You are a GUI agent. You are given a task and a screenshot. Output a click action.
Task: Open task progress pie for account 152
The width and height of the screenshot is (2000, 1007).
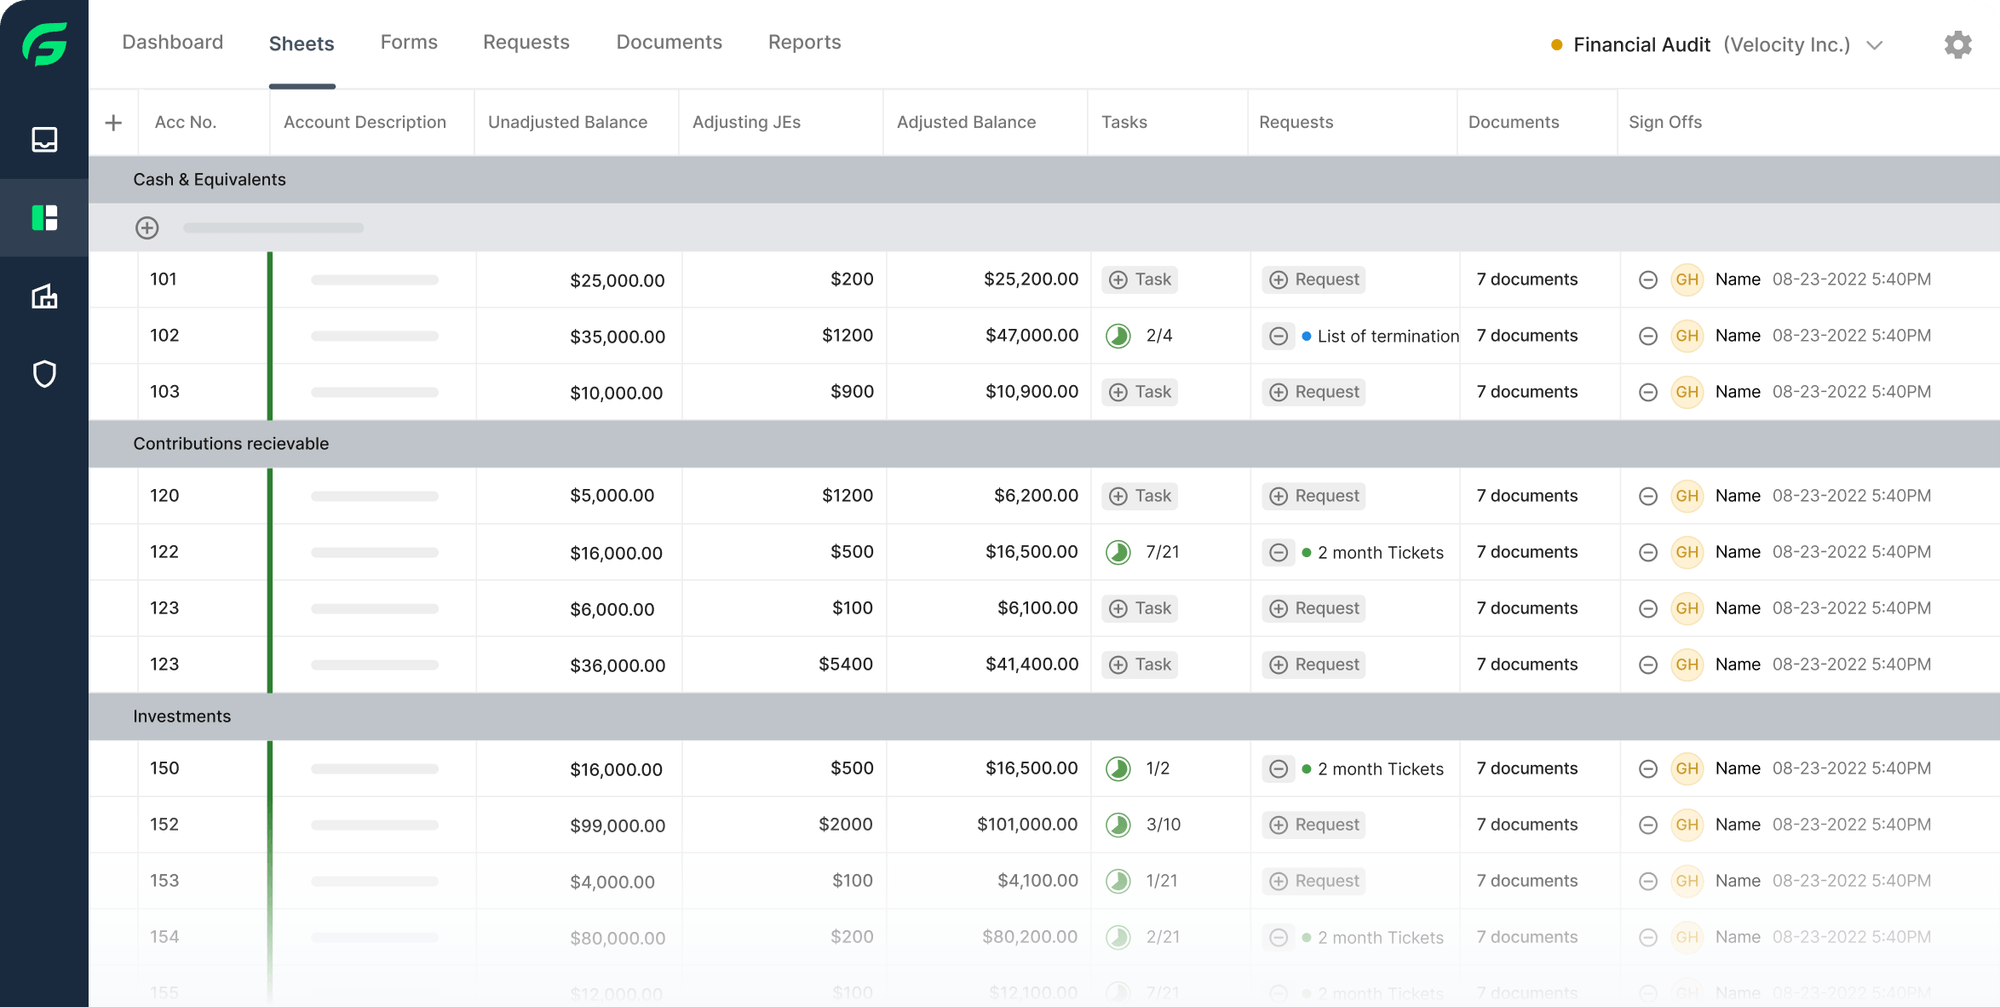coord(1118,825)
